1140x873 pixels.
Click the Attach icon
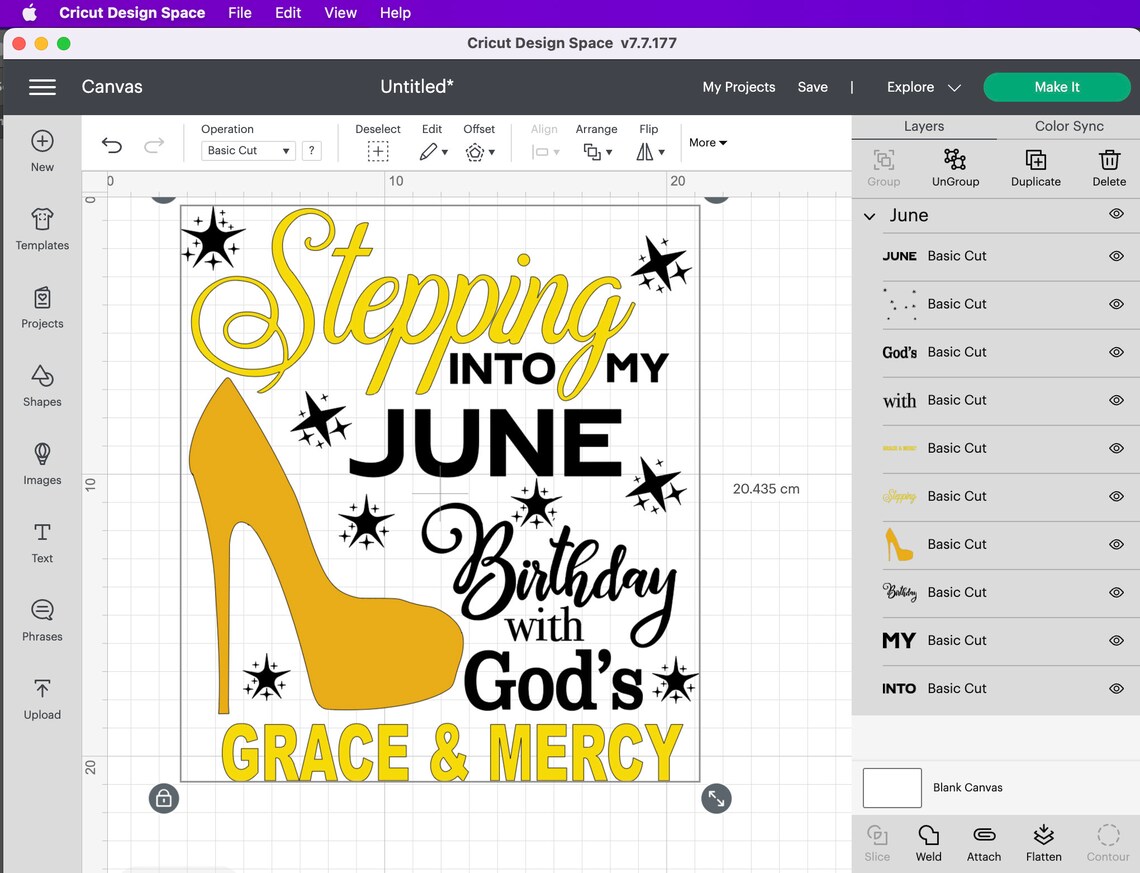coord(983,842)
